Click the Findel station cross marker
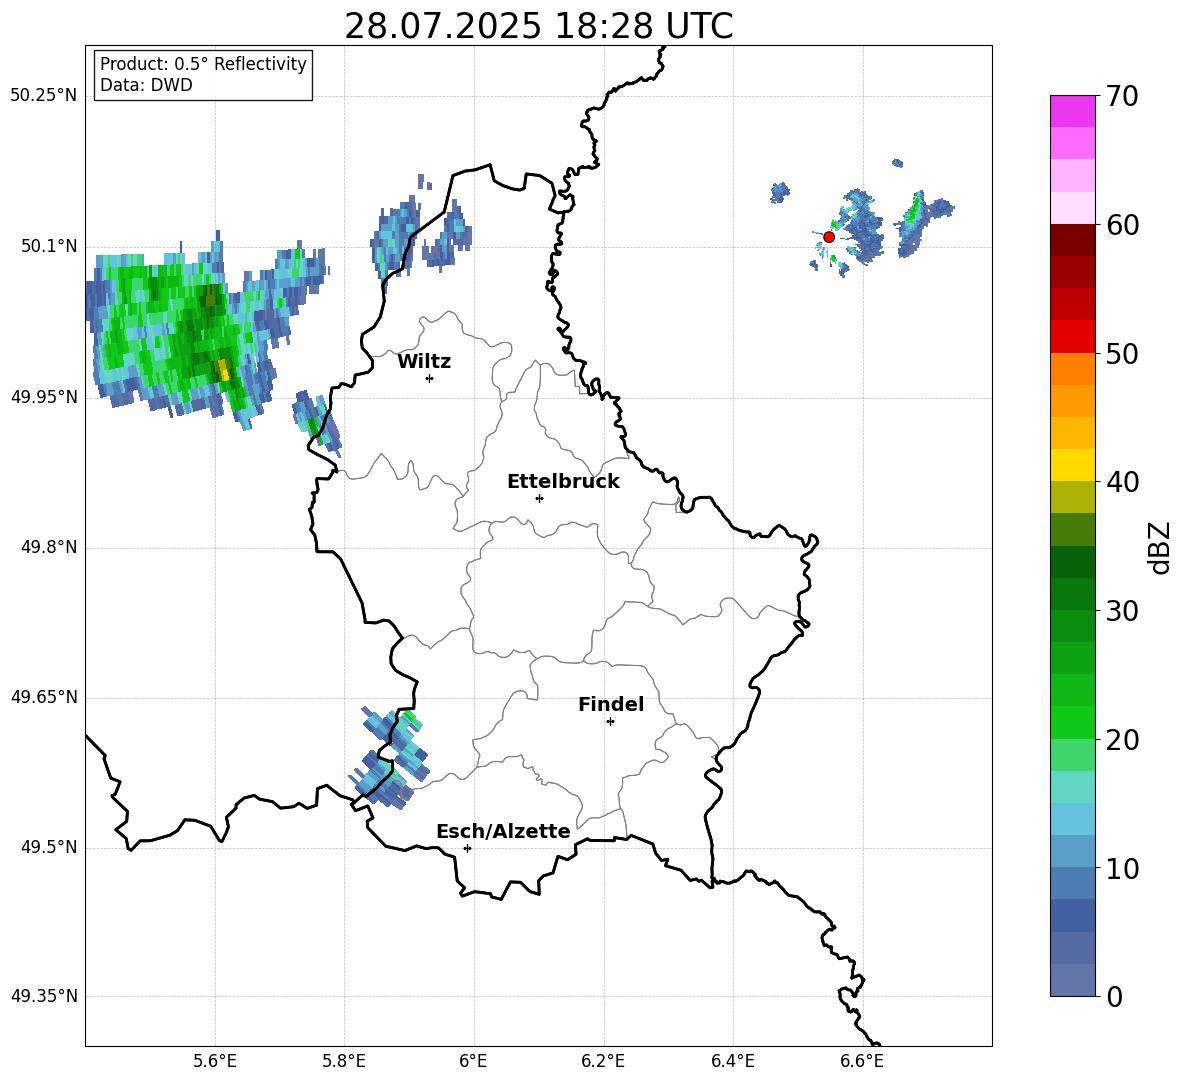 point(610,722)
